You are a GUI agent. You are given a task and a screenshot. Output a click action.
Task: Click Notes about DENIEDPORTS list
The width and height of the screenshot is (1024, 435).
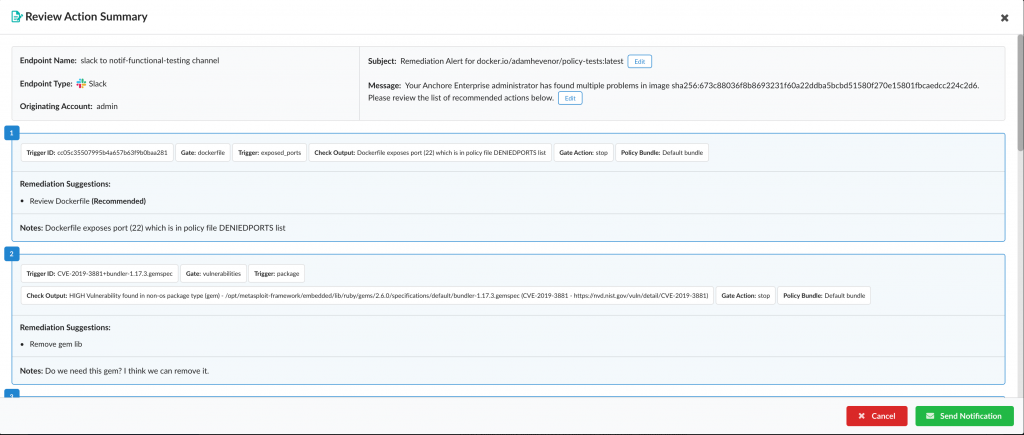coord(153,228)
